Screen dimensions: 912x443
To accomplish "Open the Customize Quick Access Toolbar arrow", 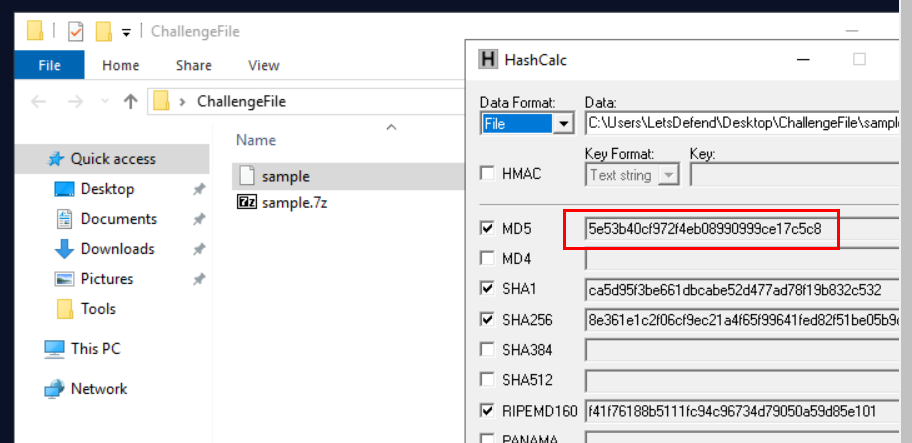I will point(126,33).
